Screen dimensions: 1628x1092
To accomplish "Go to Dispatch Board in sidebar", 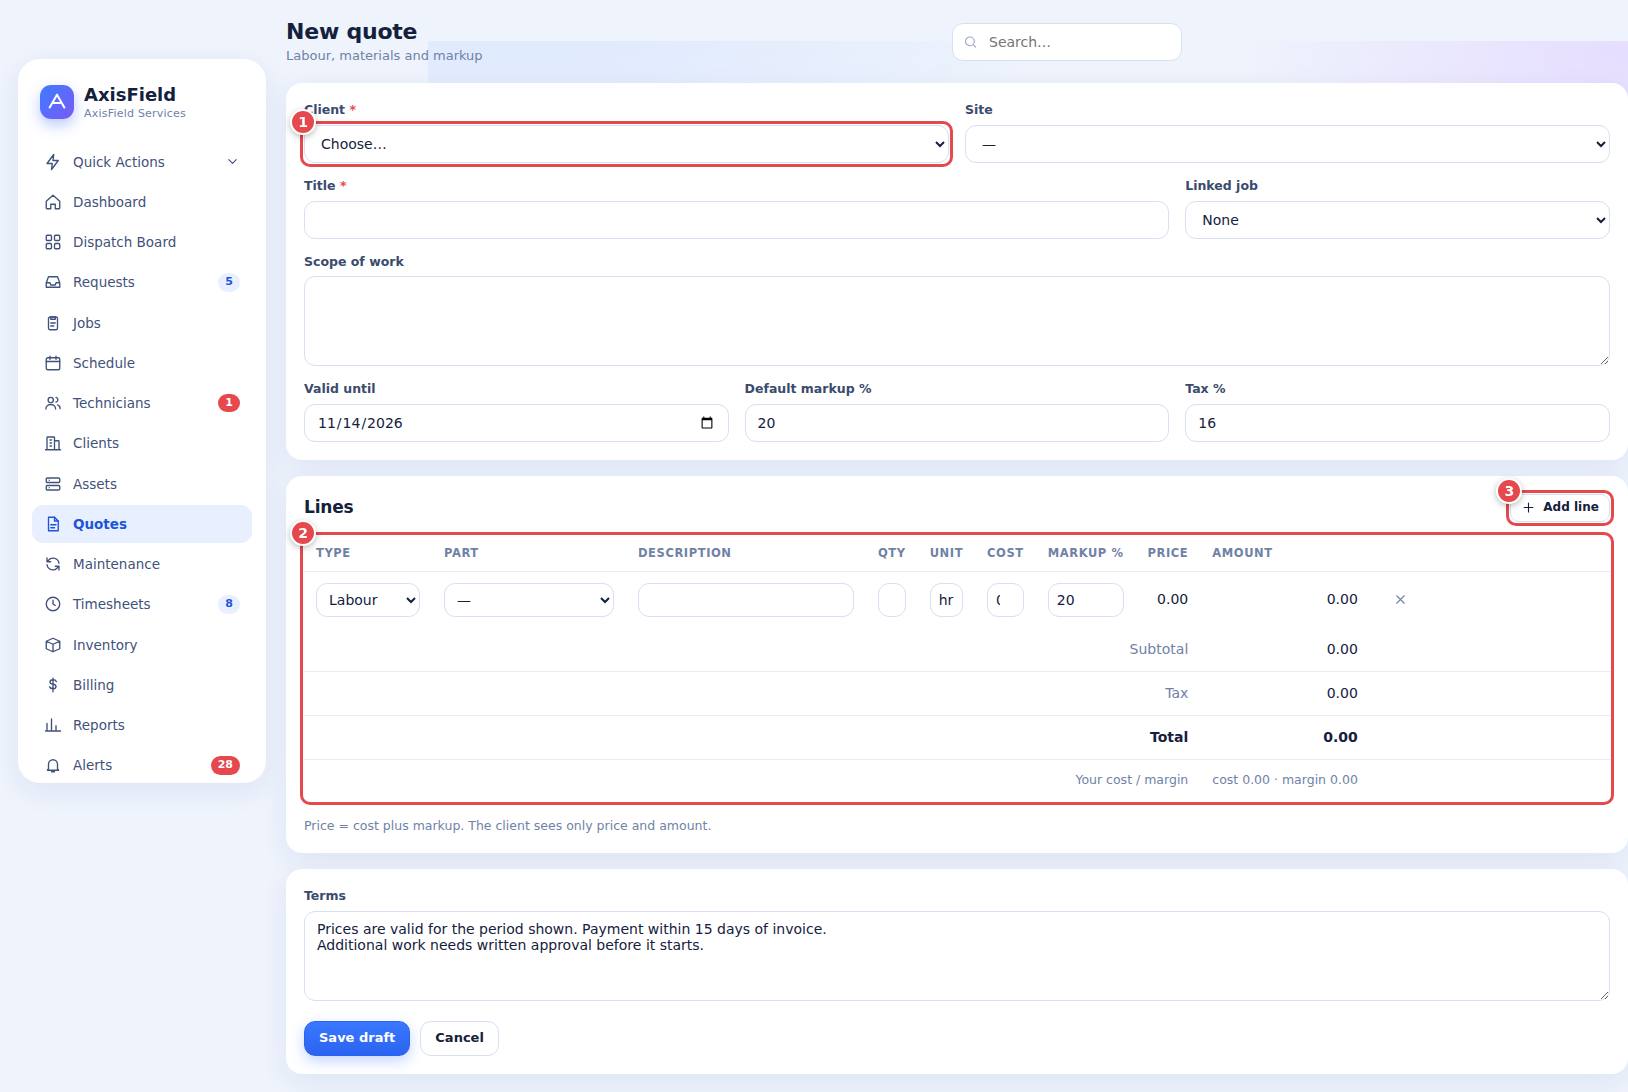I will [142, 242].
